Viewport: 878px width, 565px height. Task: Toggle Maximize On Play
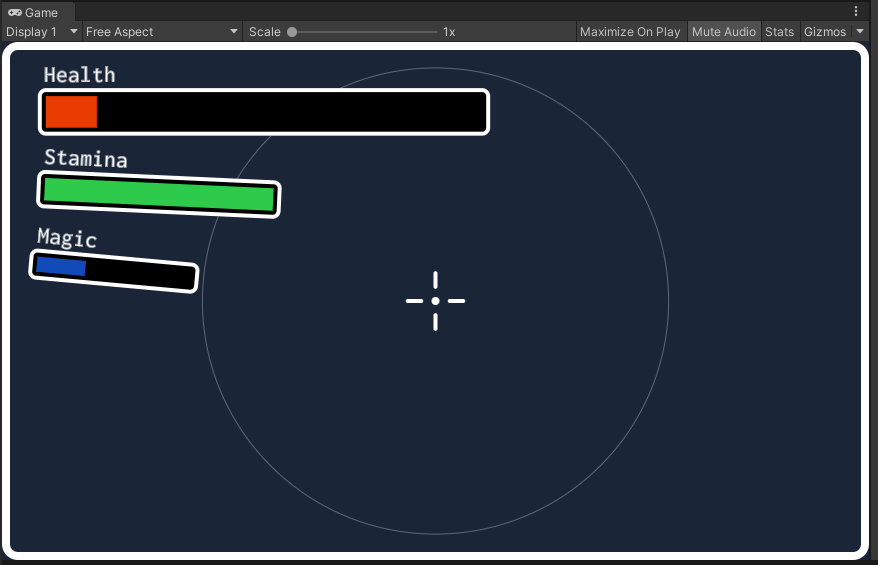[630, 32]
